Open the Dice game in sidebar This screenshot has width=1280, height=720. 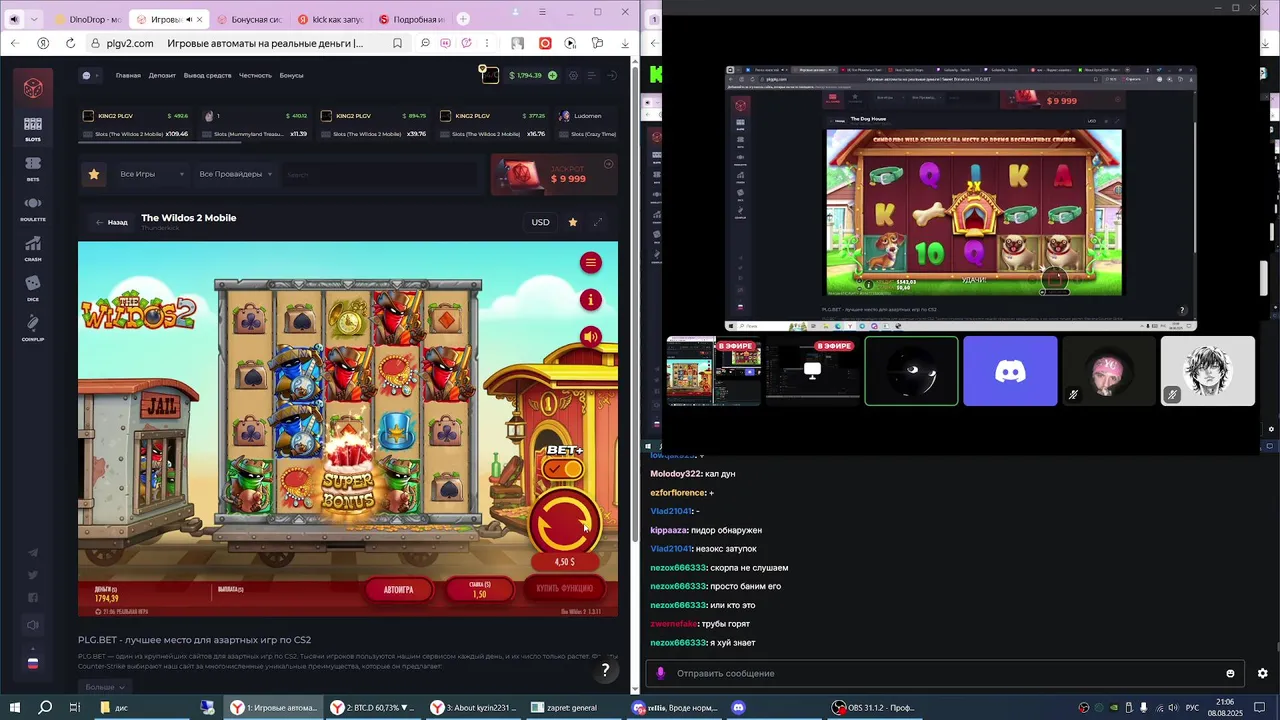coord(33,288)
